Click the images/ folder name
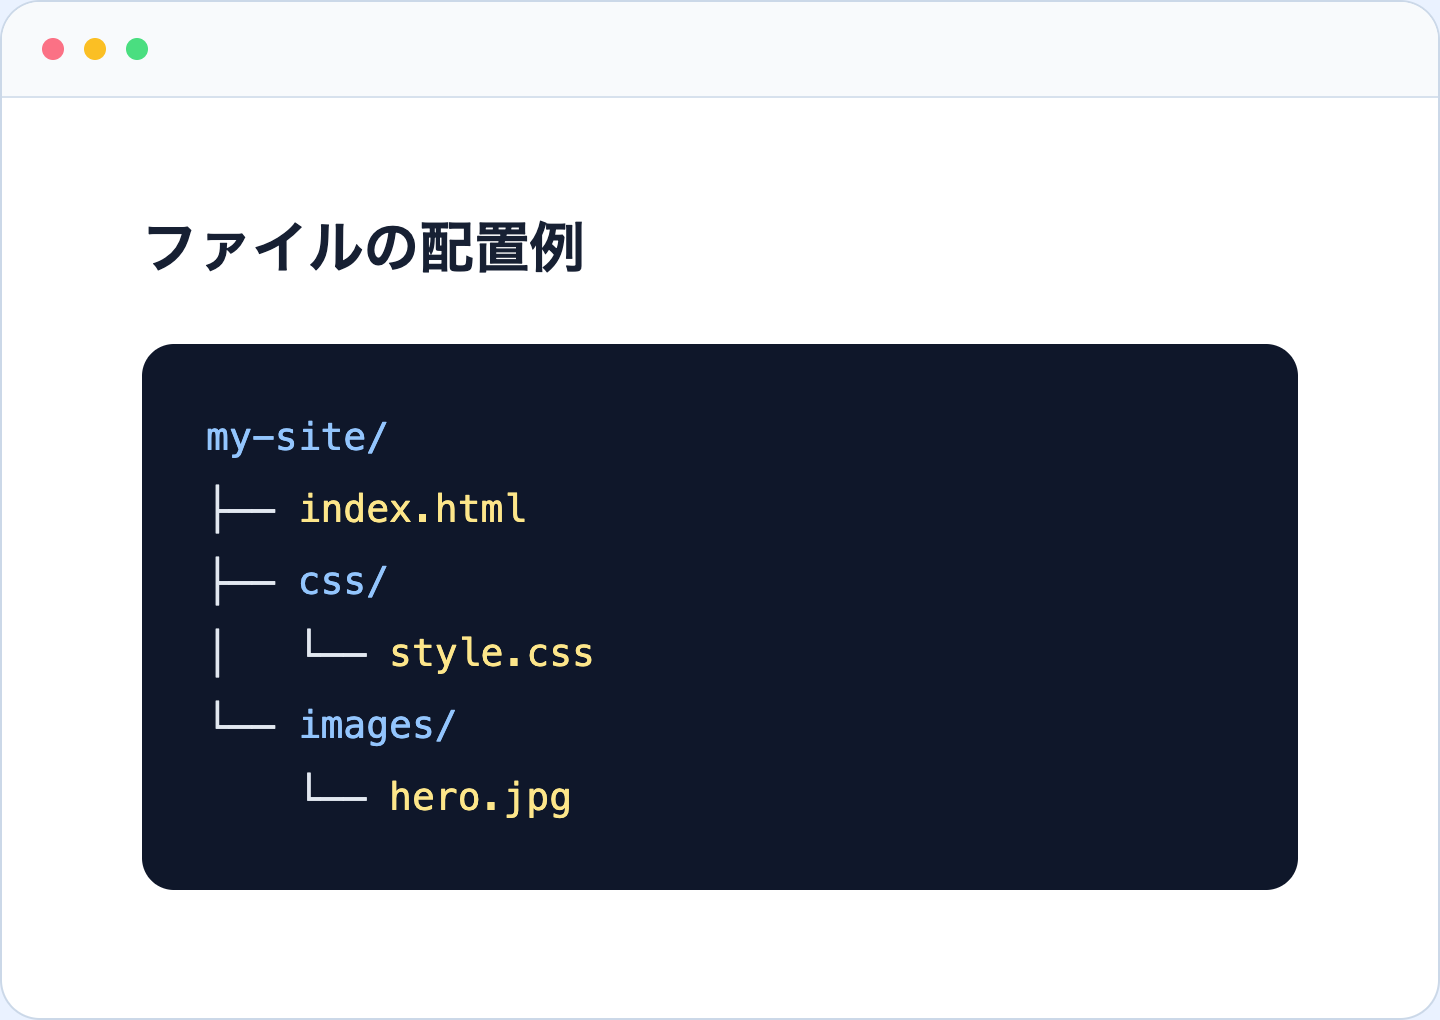 [x=378, y=725]
